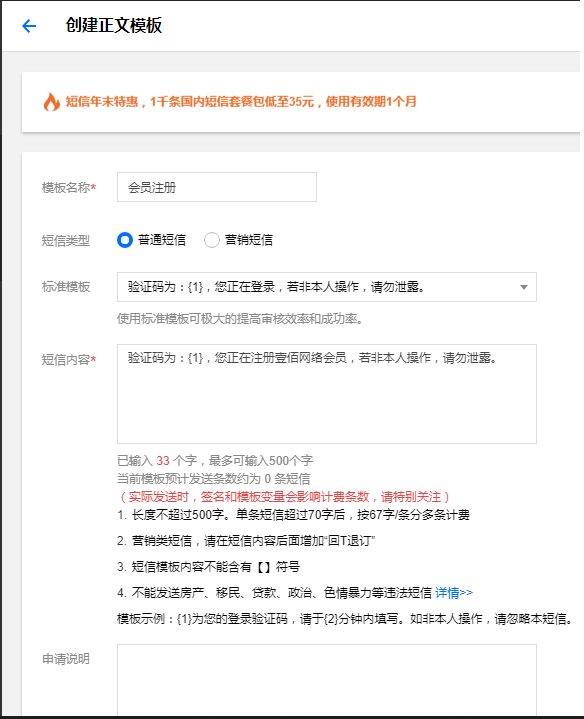Screen dimensions: 584x719
Task: Expand the 标准模板 dropdown arrow
Action: point(523,288)
